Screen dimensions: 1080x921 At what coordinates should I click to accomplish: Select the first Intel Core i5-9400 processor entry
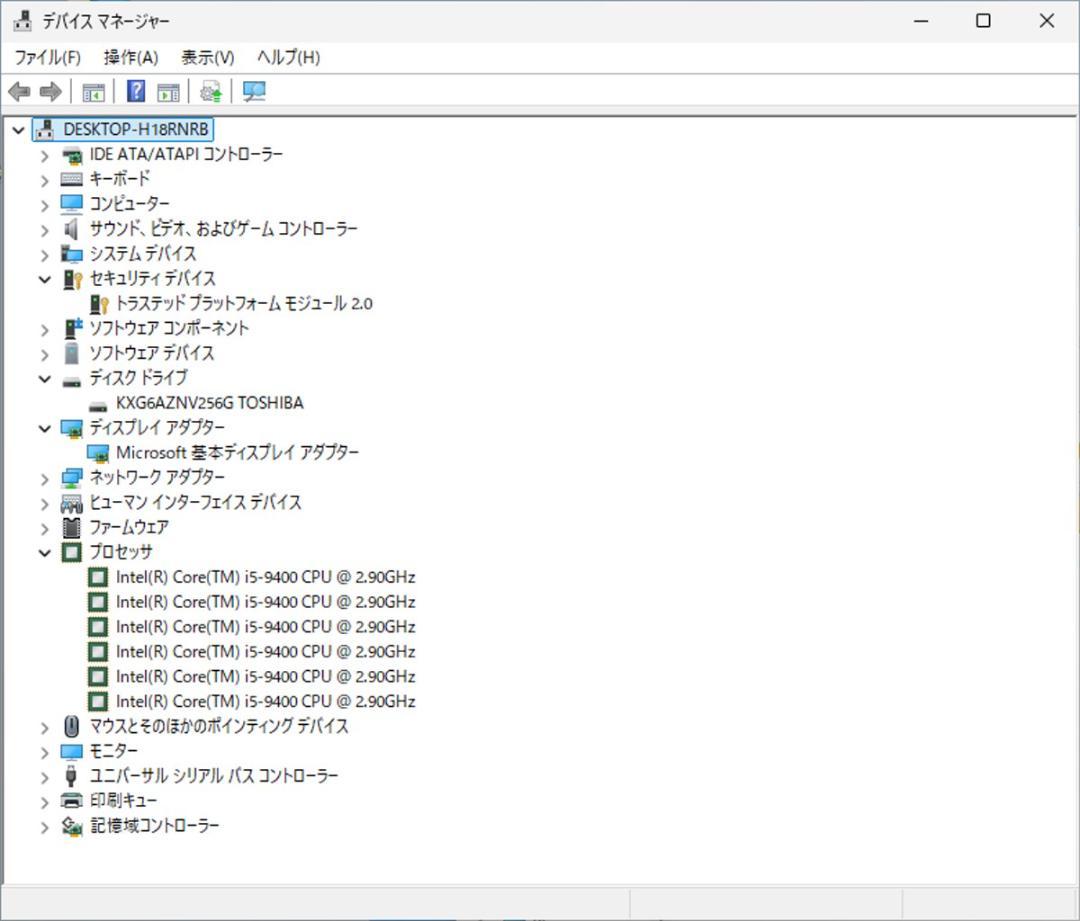265,577
